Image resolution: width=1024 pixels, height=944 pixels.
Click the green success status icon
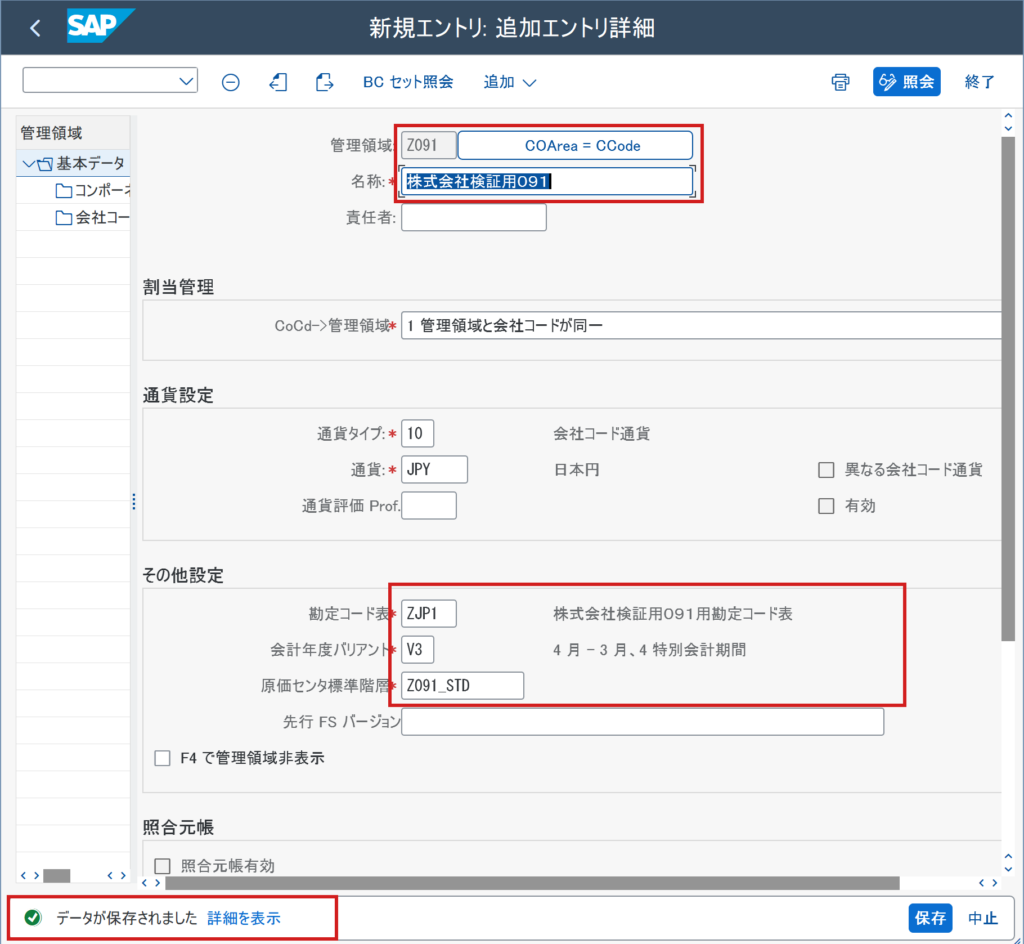coord(33,918)
